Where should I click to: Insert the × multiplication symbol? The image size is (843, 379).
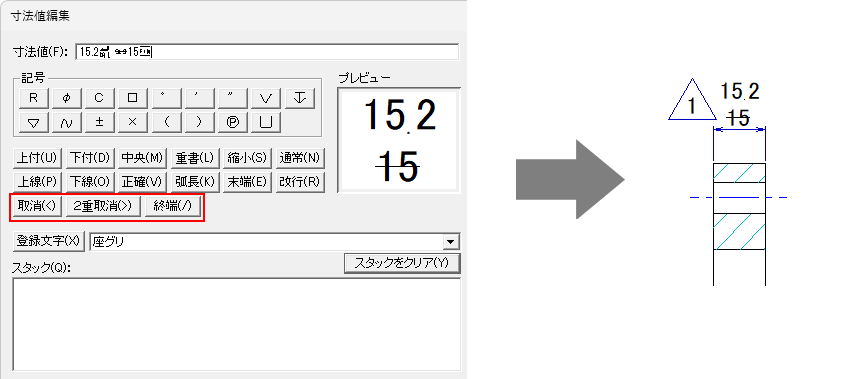click(133, 122)
